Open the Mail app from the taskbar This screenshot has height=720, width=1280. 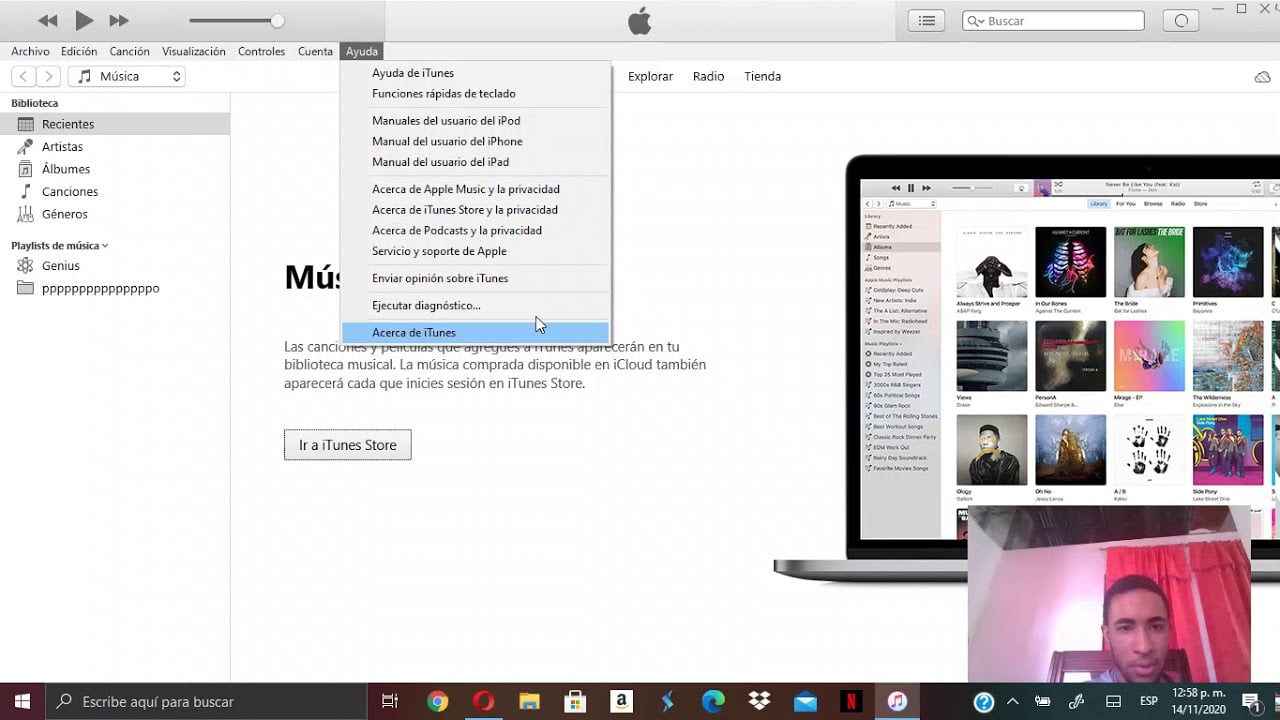(x=805, y=701)
